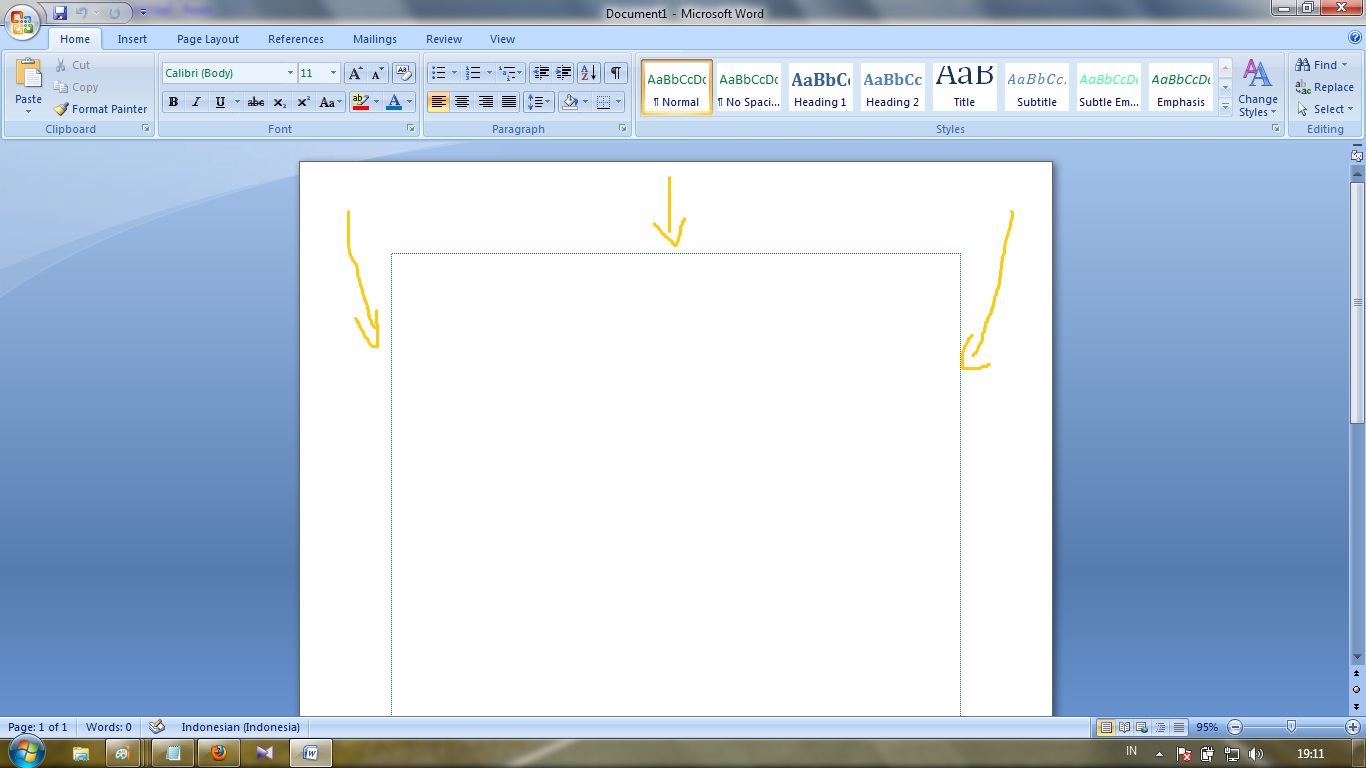
Task: Zoom in with plus button
Action: 1353,727
